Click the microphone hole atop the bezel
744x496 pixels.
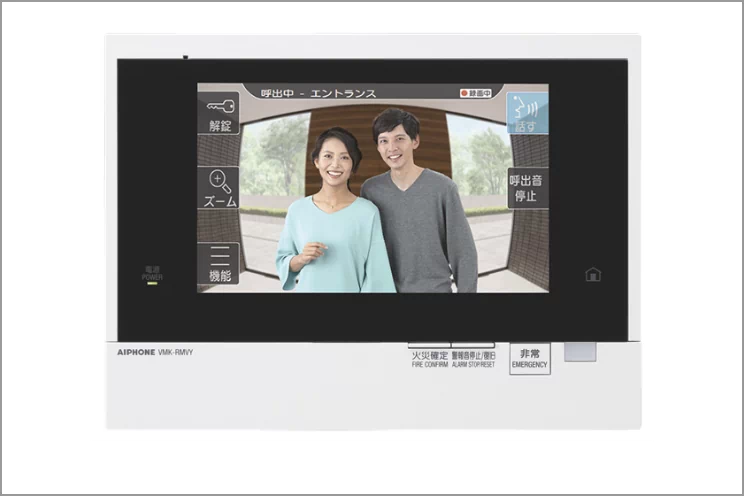coord(186,57)
